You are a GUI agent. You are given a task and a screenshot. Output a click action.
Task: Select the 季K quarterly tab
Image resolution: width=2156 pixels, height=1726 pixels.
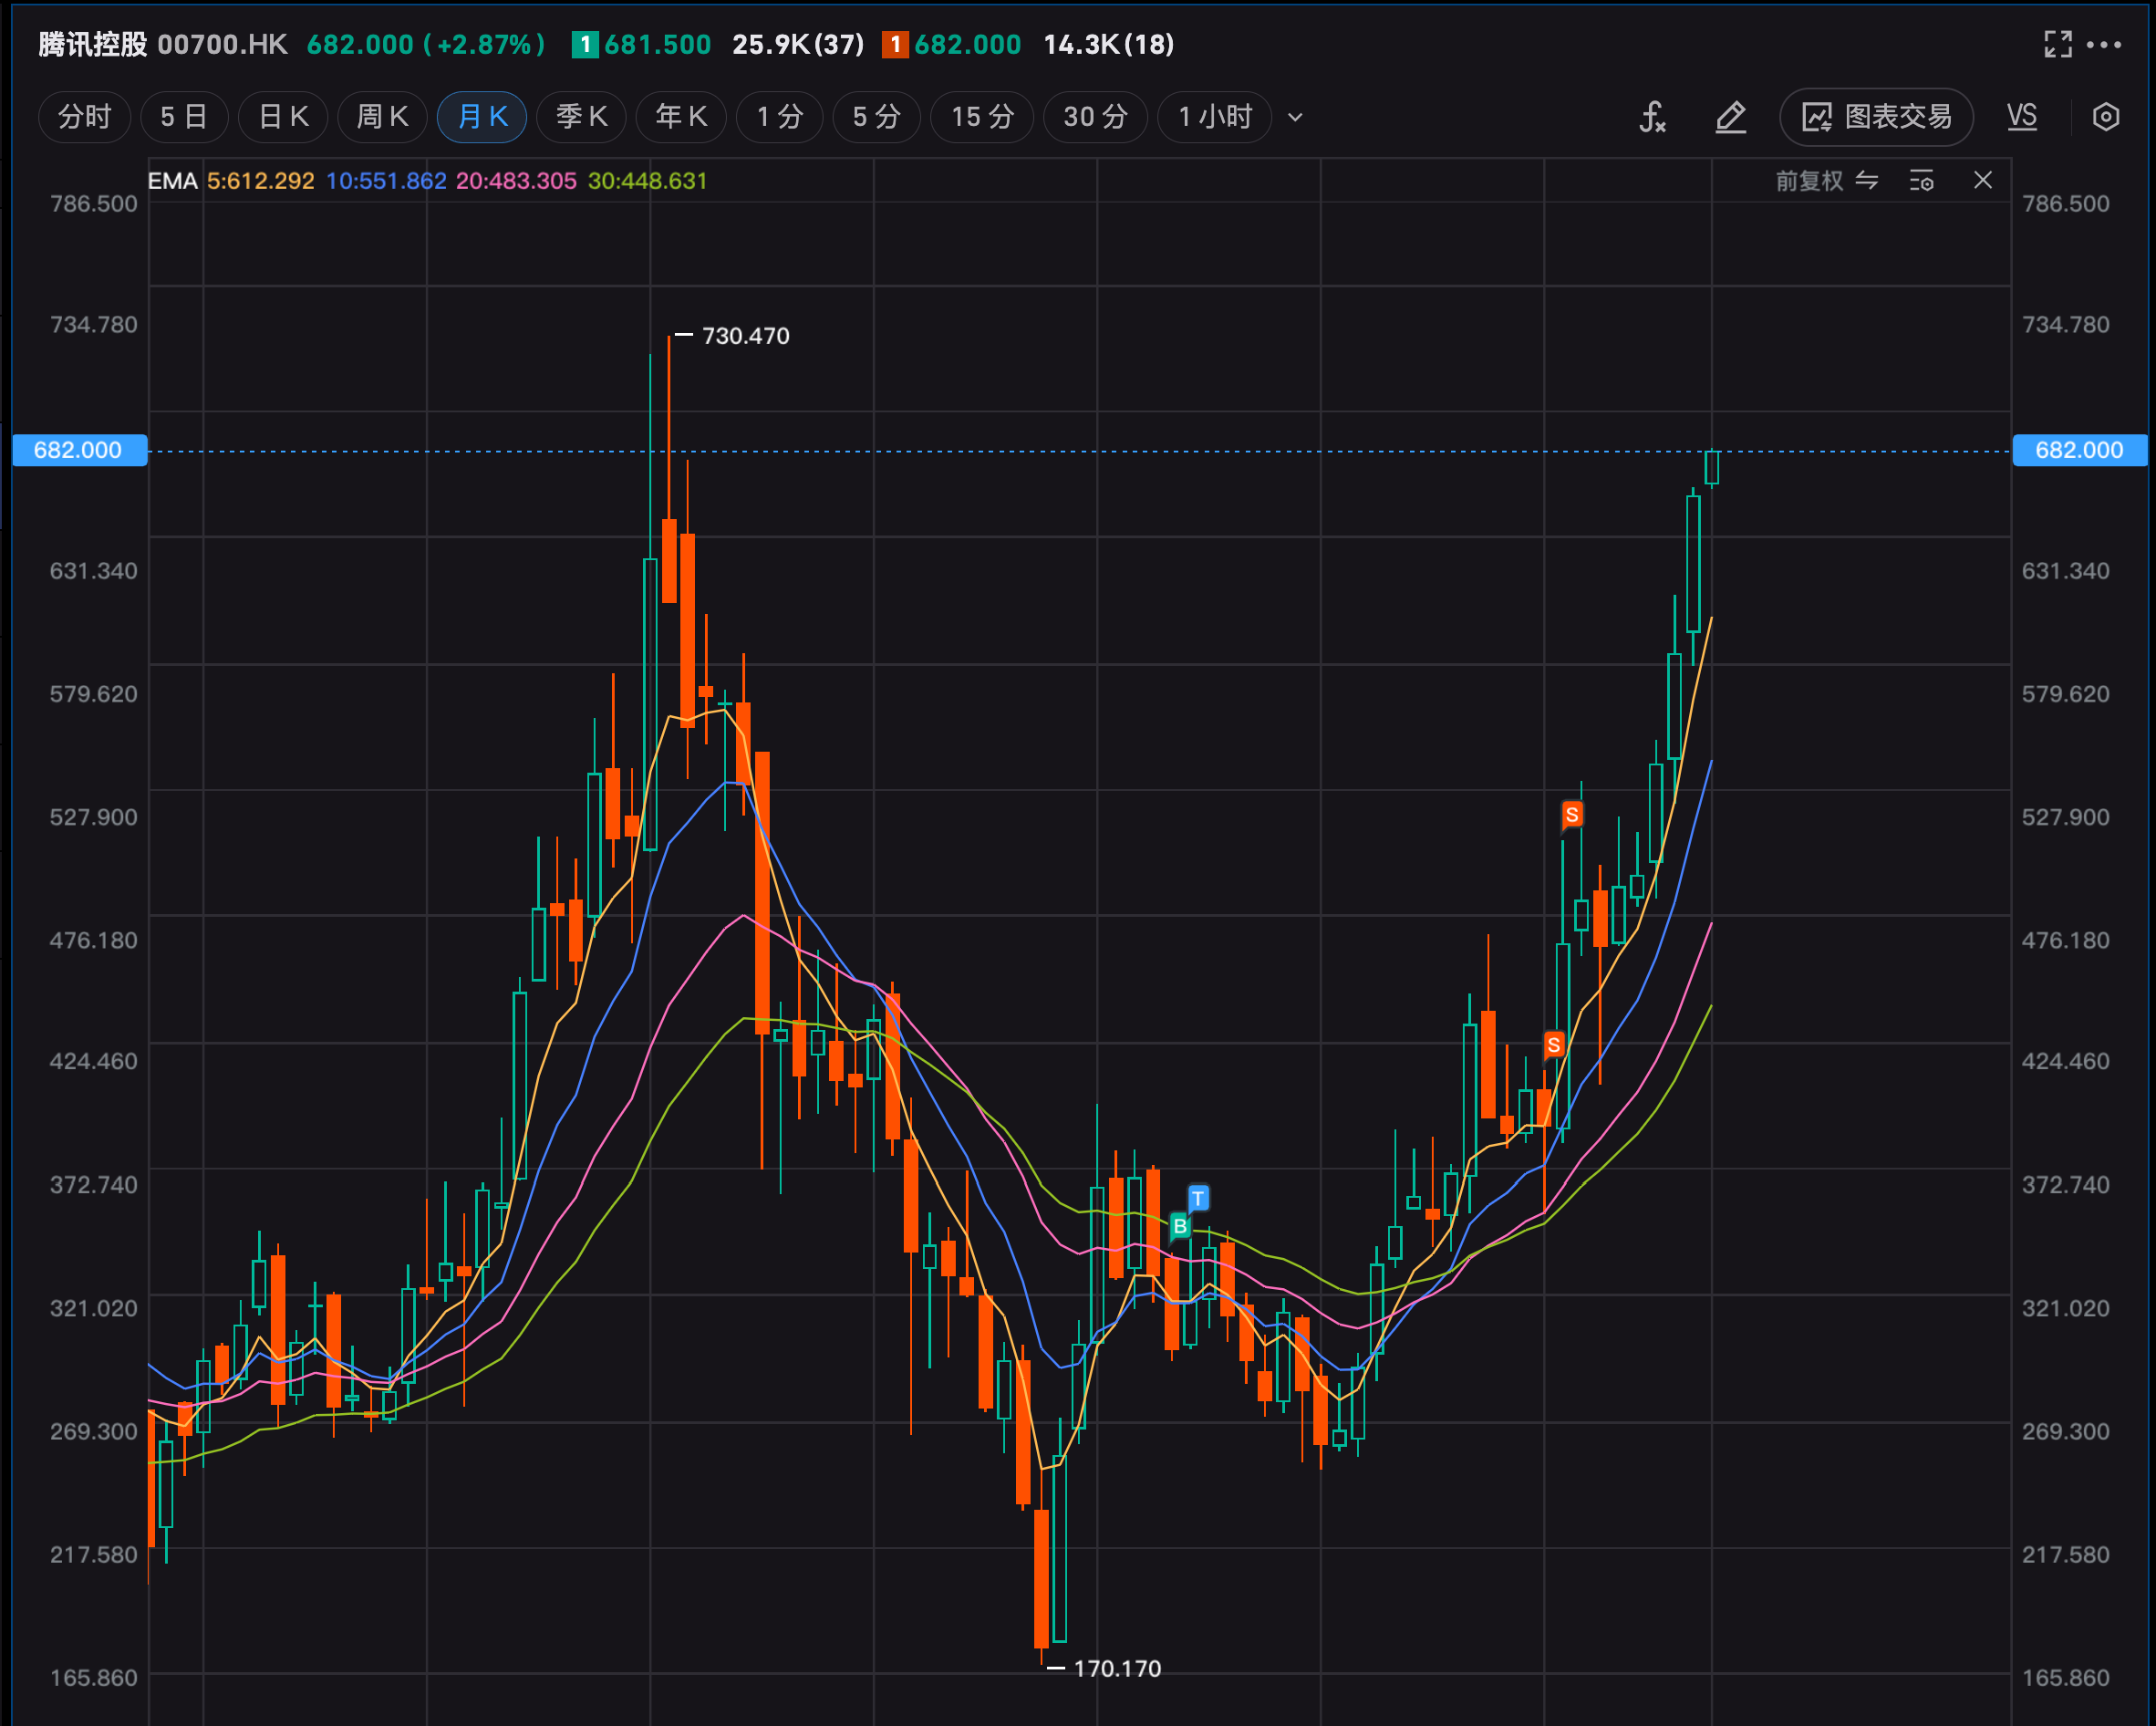coord(581,117)
